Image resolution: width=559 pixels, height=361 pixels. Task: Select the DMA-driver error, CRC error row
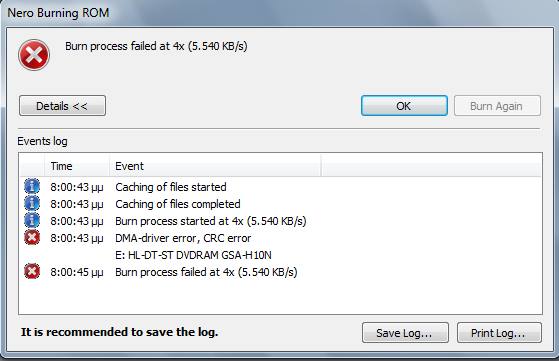pos(281,238)
